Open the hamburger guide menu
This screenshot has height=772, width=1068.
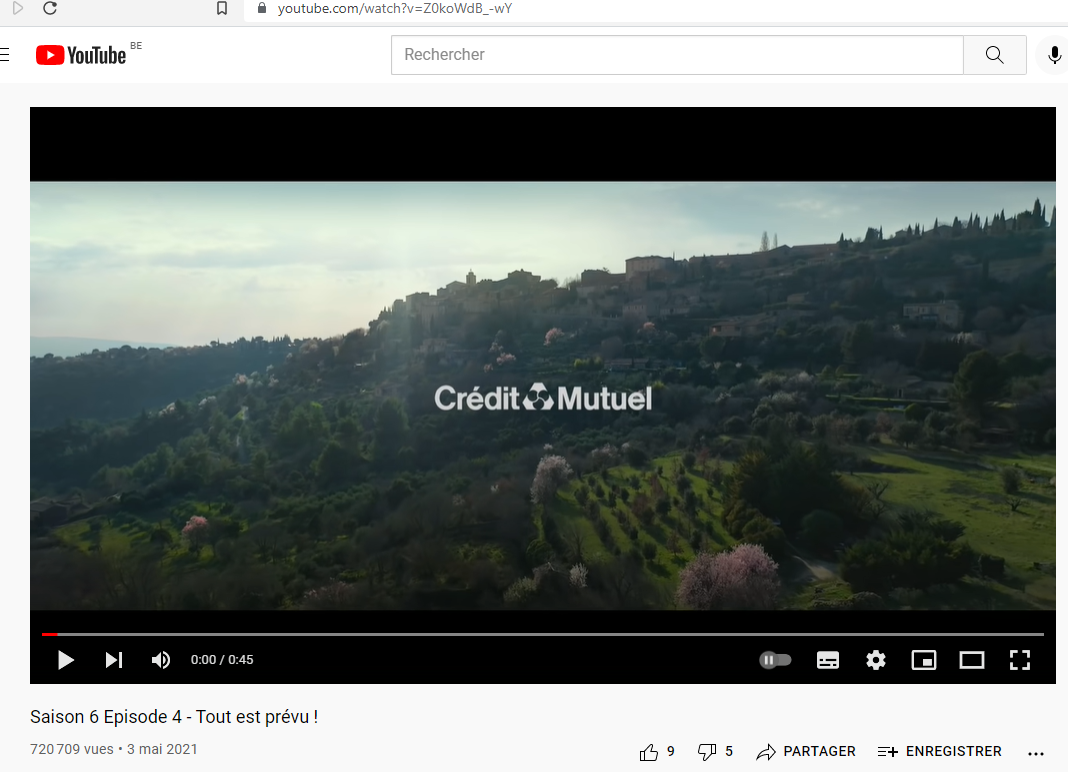point(5,55)
